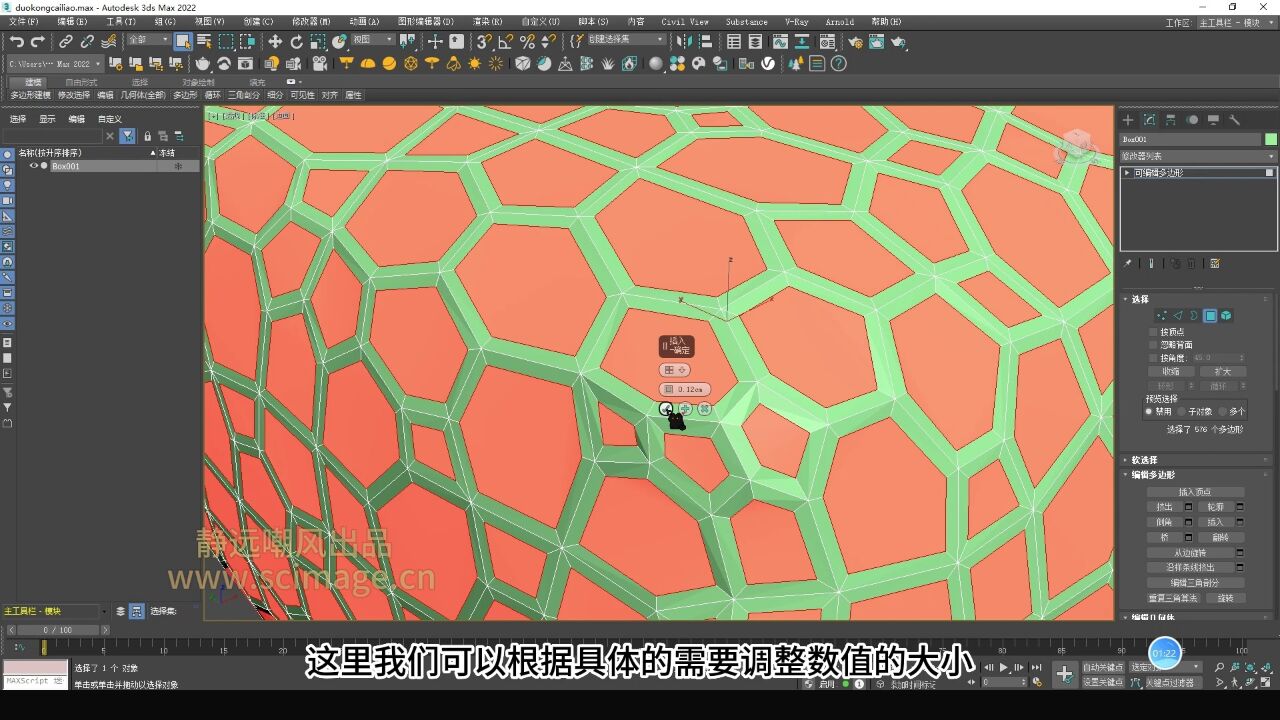Viewport: 1280px width, 720px height.
Task: Toggle the 3D Snaps icon
Action: click(x=483, y=41)
